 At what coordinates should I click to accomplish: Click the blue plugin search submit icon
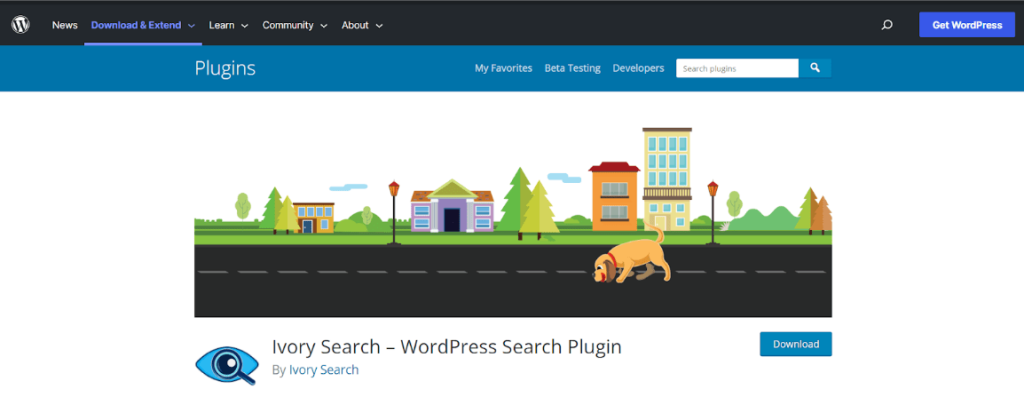click(x=815, y=68)
